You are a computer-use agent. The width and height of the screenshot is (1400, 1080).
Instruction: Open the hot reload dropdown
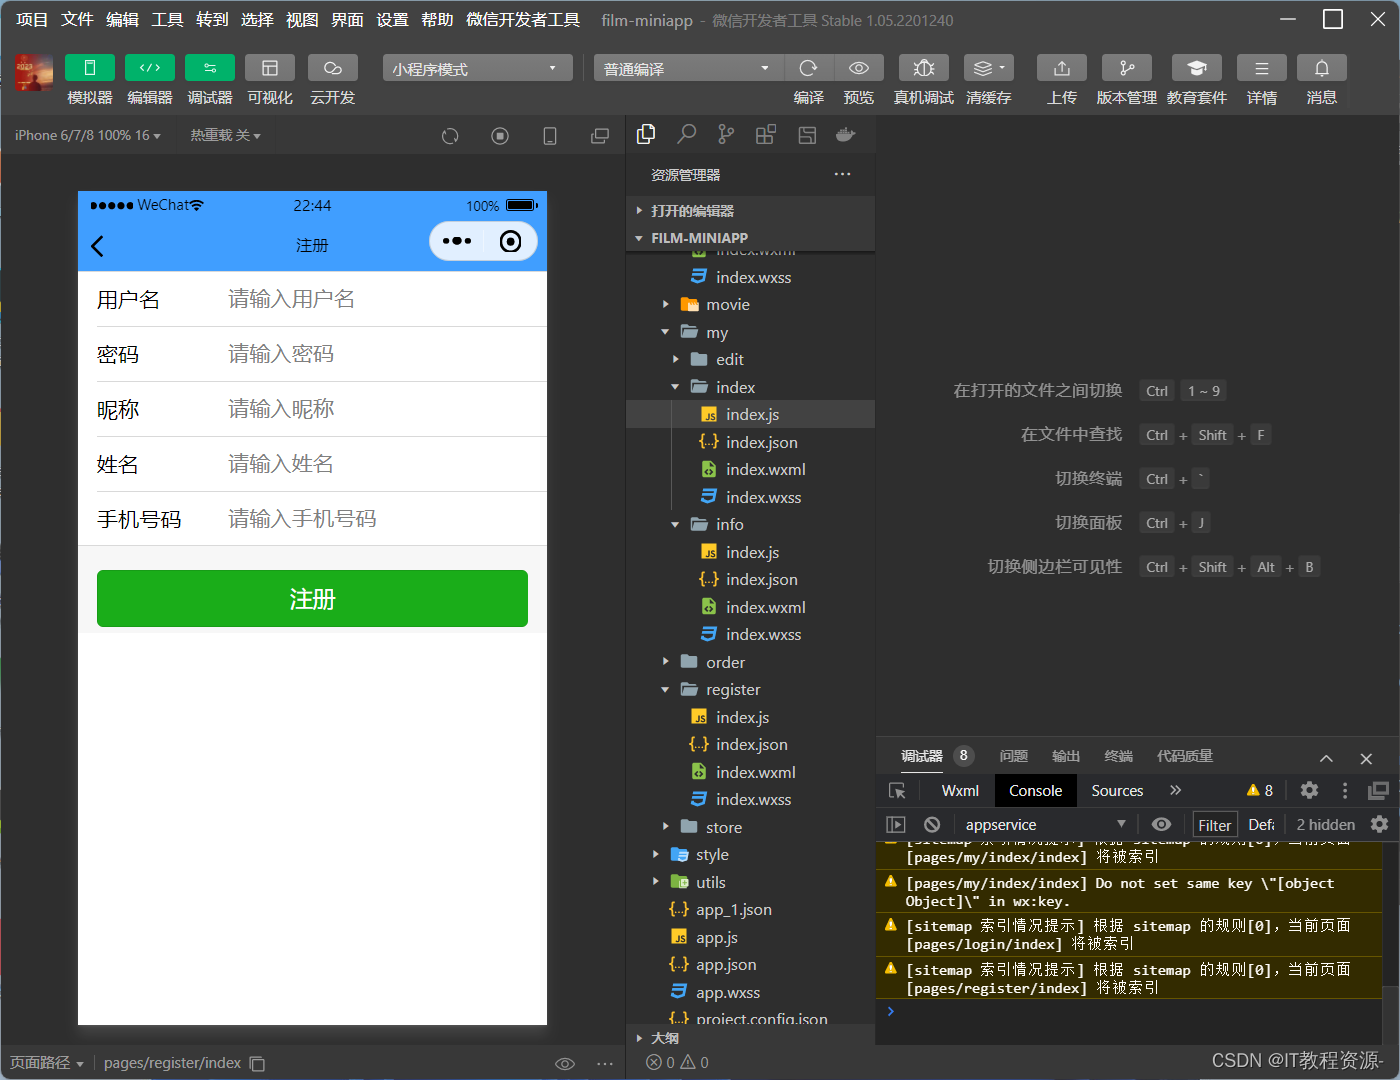coord(225,135)
